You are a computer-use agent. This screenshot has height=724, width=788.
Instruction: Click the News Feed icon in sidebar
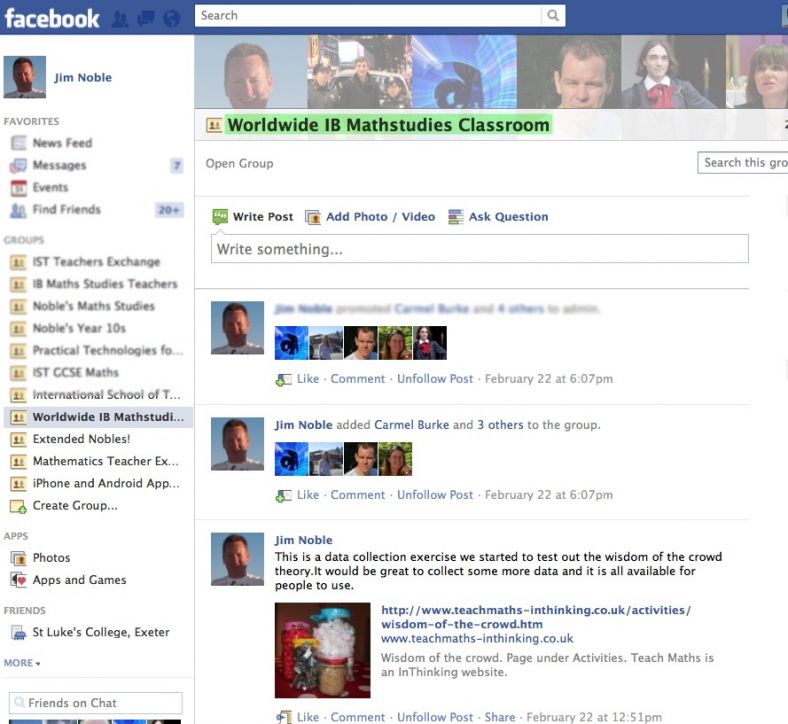coord(19,143)
